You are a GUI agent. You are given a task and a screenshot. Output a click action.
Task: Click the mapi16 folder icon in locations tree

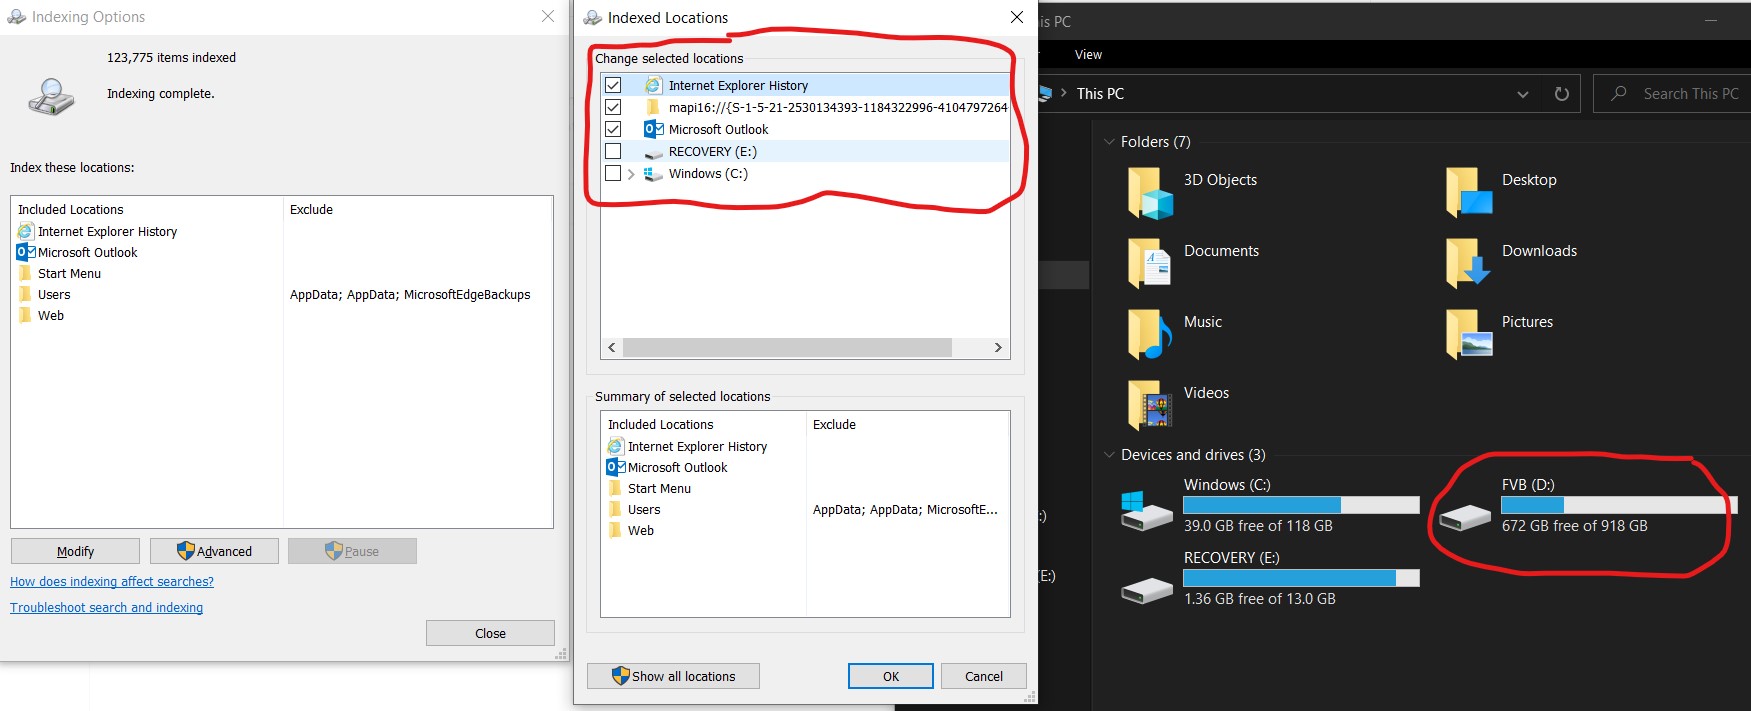(653, 107)
